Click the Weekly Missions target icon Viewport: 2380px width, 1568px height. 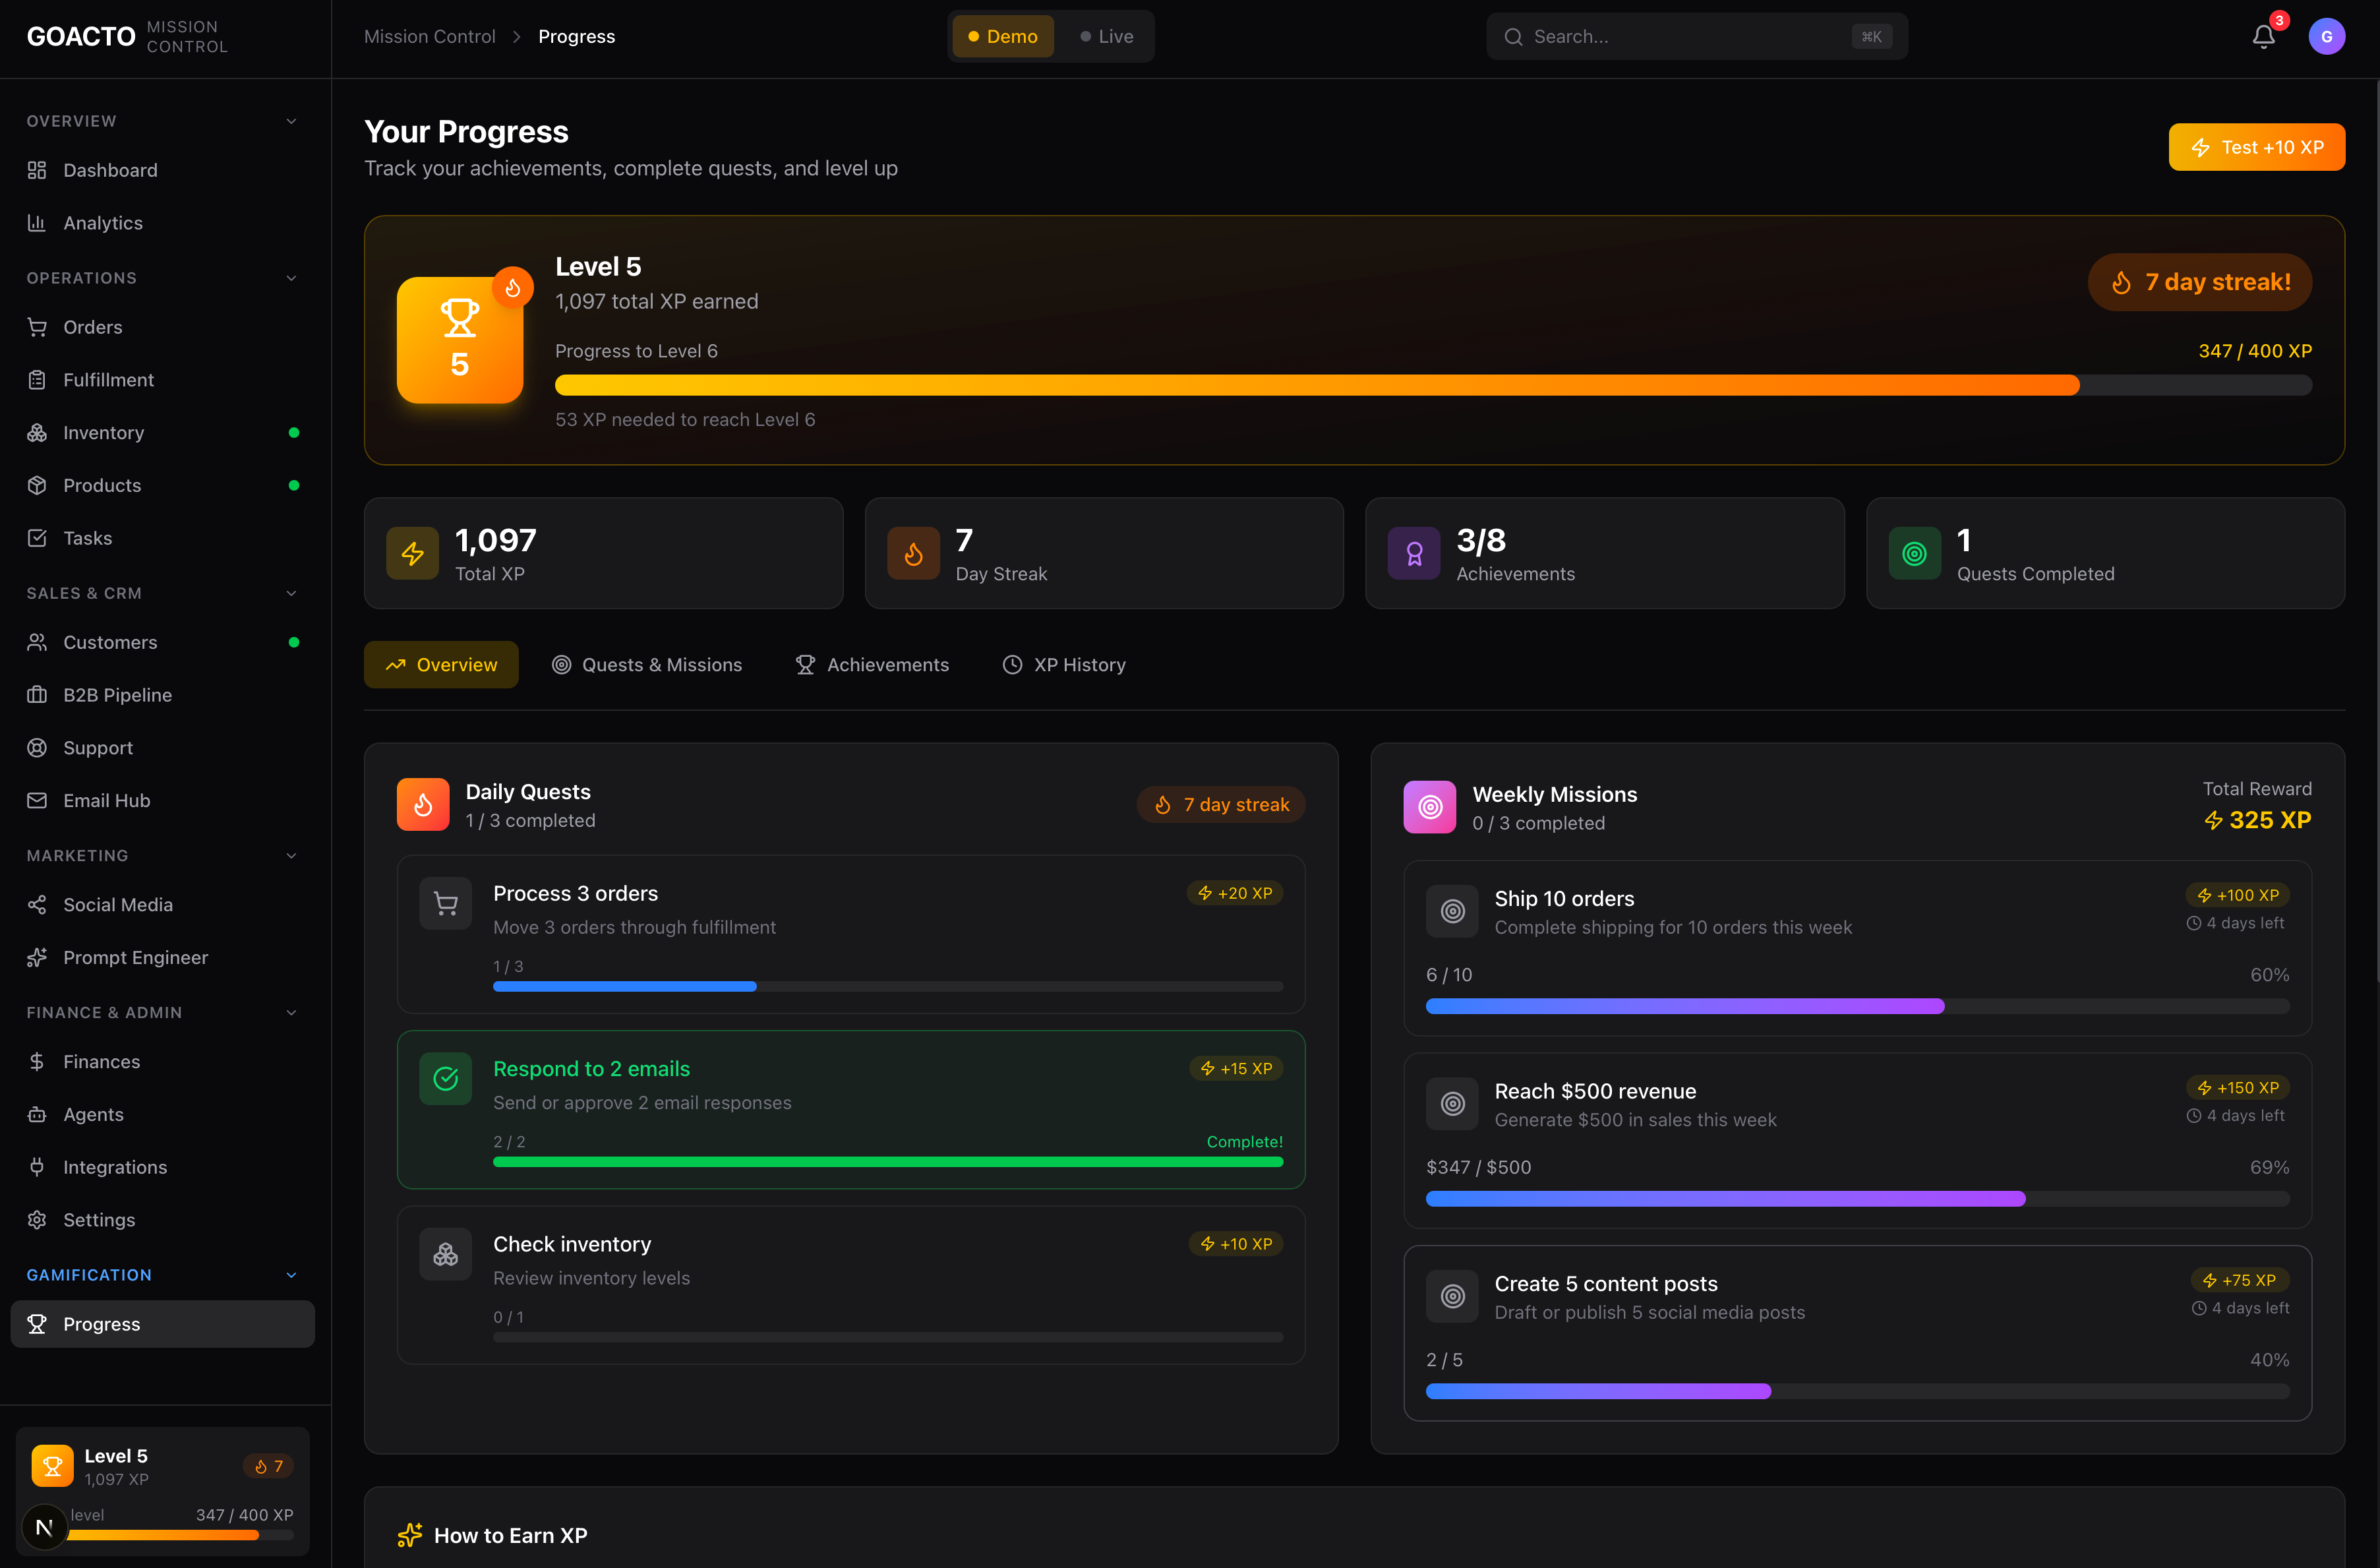pos(1429,807)
